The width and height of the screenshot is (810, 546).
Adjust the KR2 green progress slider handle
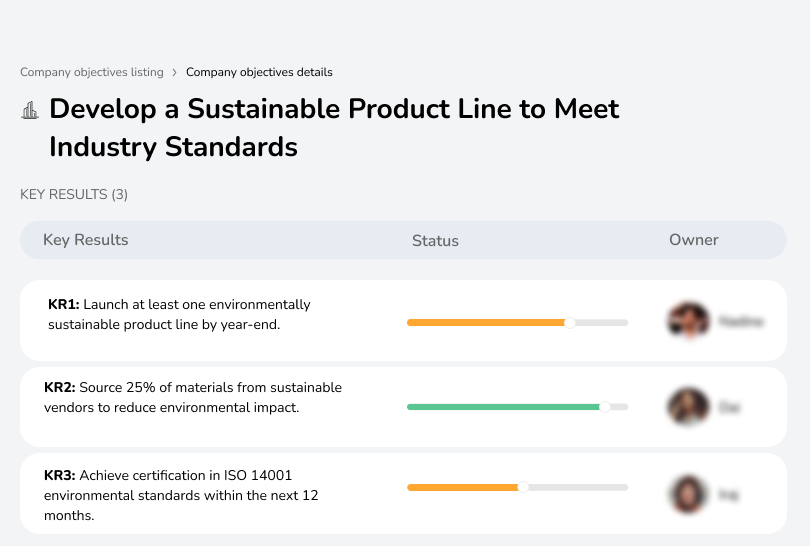604,407
